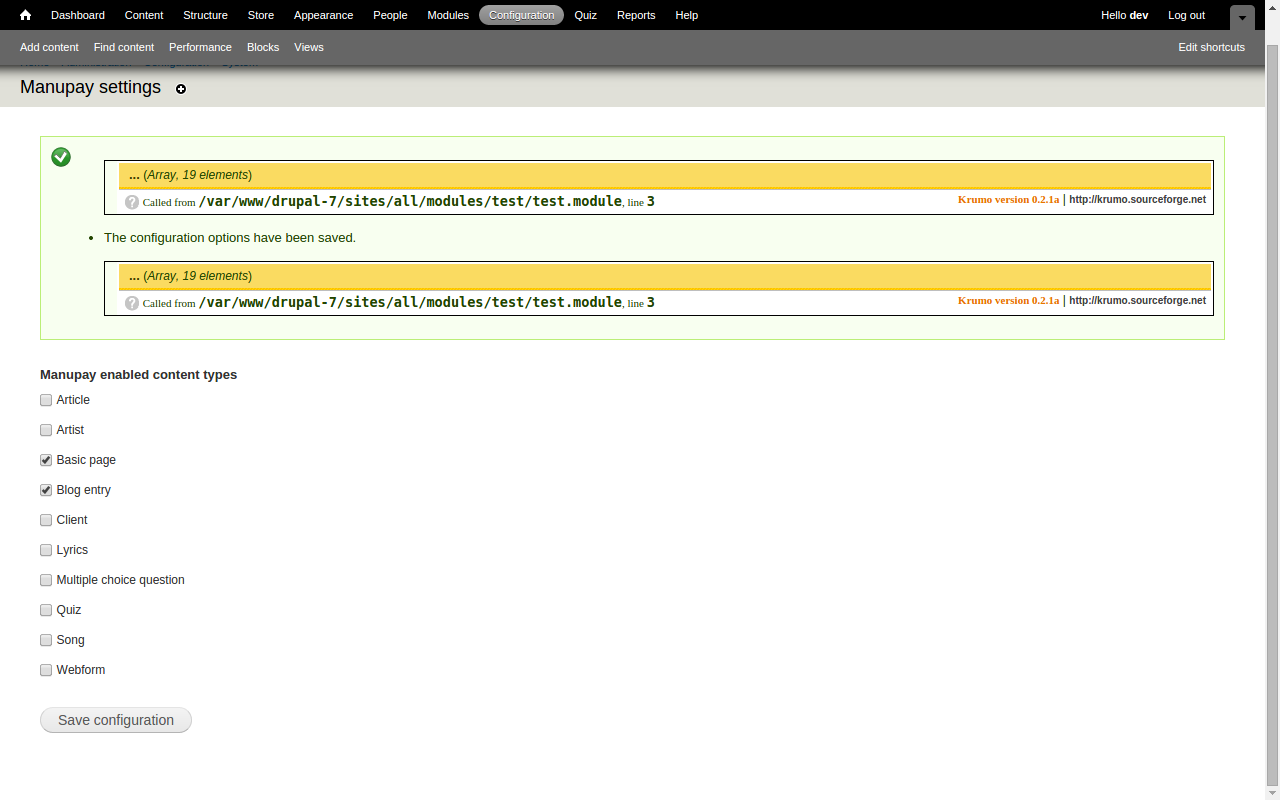Open the Store menu item
The image size is (1280, 800).
(261, 15)
